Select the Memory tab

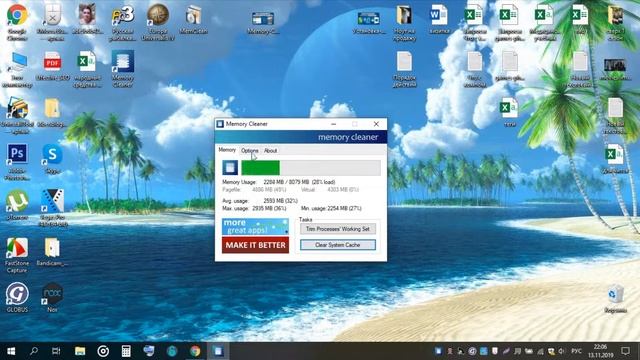227,150
